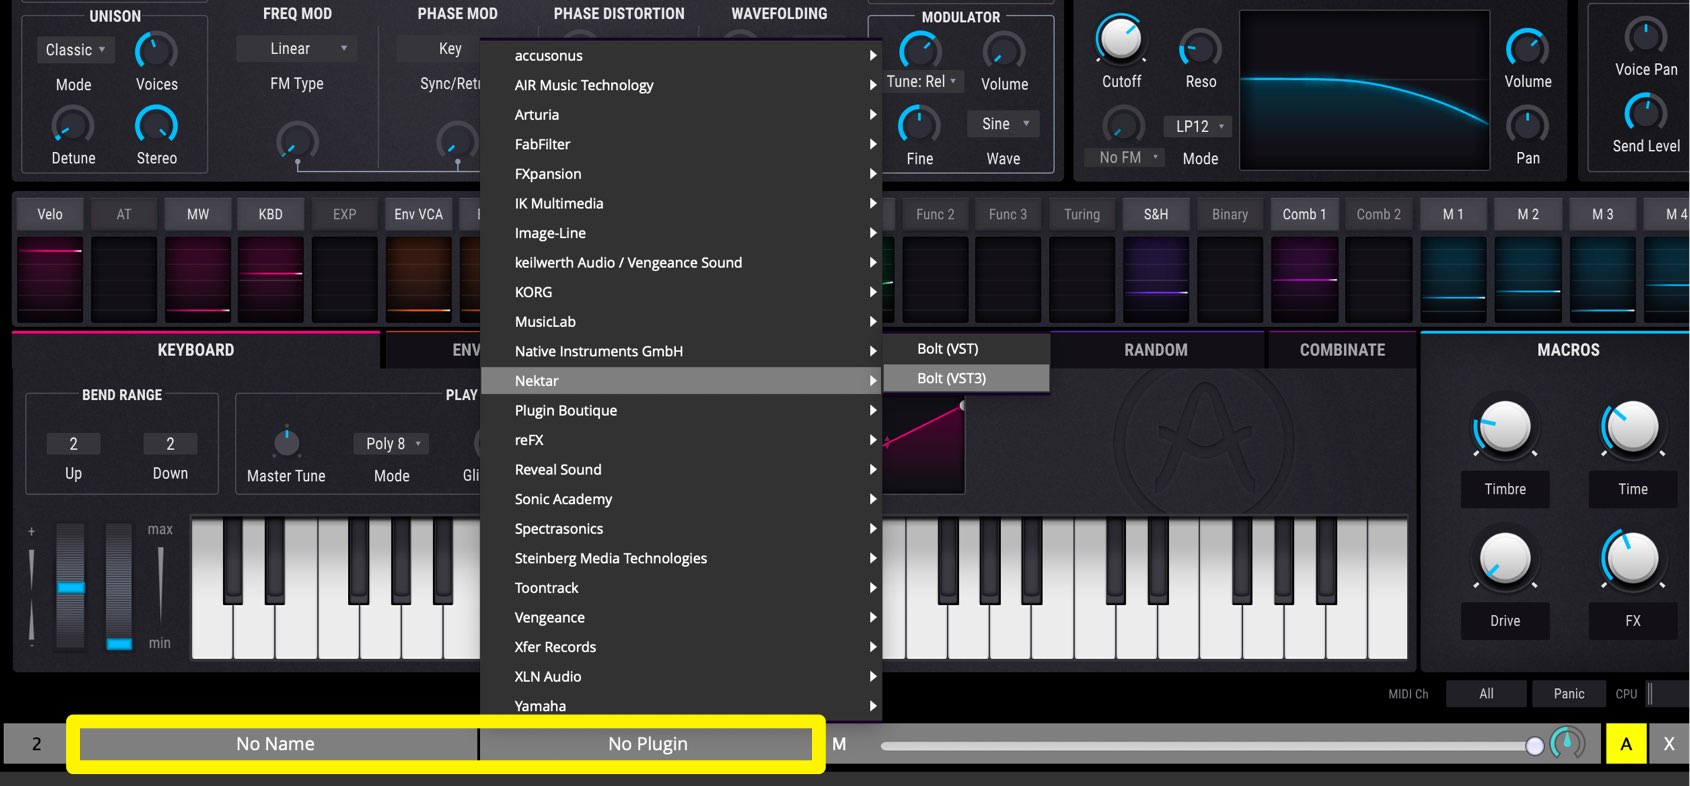Click the round knob in the bottom plugin bar

click(1567, 744)
